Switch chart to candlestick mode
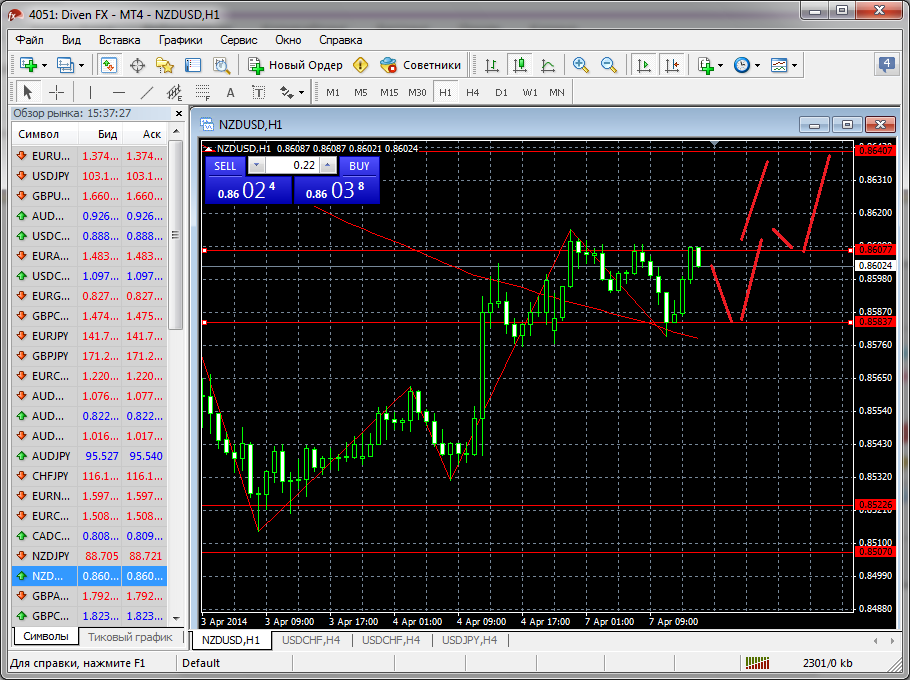910x680 pixels. (518, 65)
